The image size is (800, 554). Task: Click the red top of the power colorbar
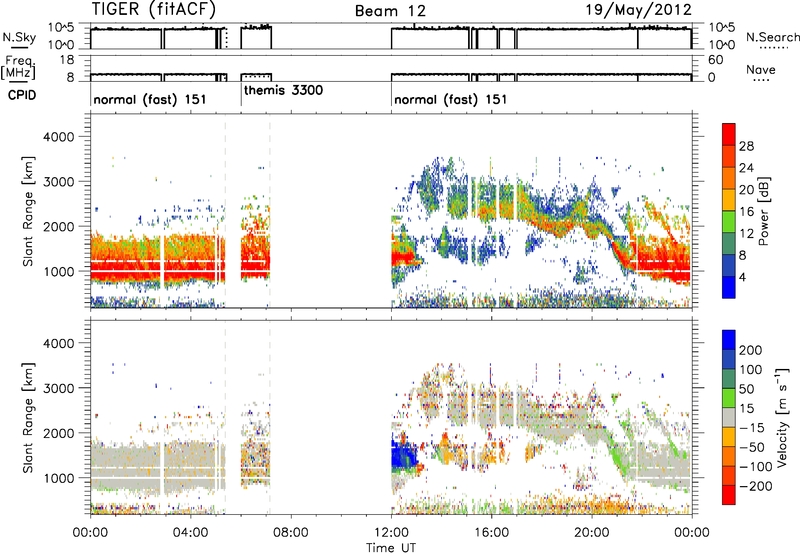729,134
